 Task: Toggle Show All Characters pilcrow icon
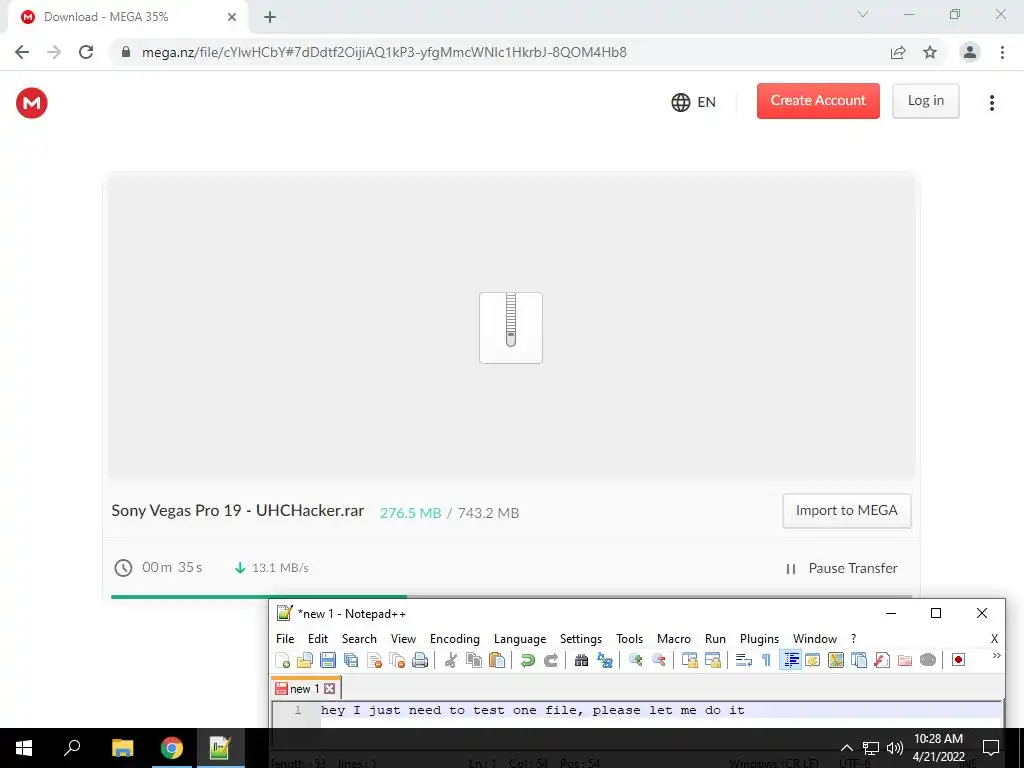pos(767,660)
